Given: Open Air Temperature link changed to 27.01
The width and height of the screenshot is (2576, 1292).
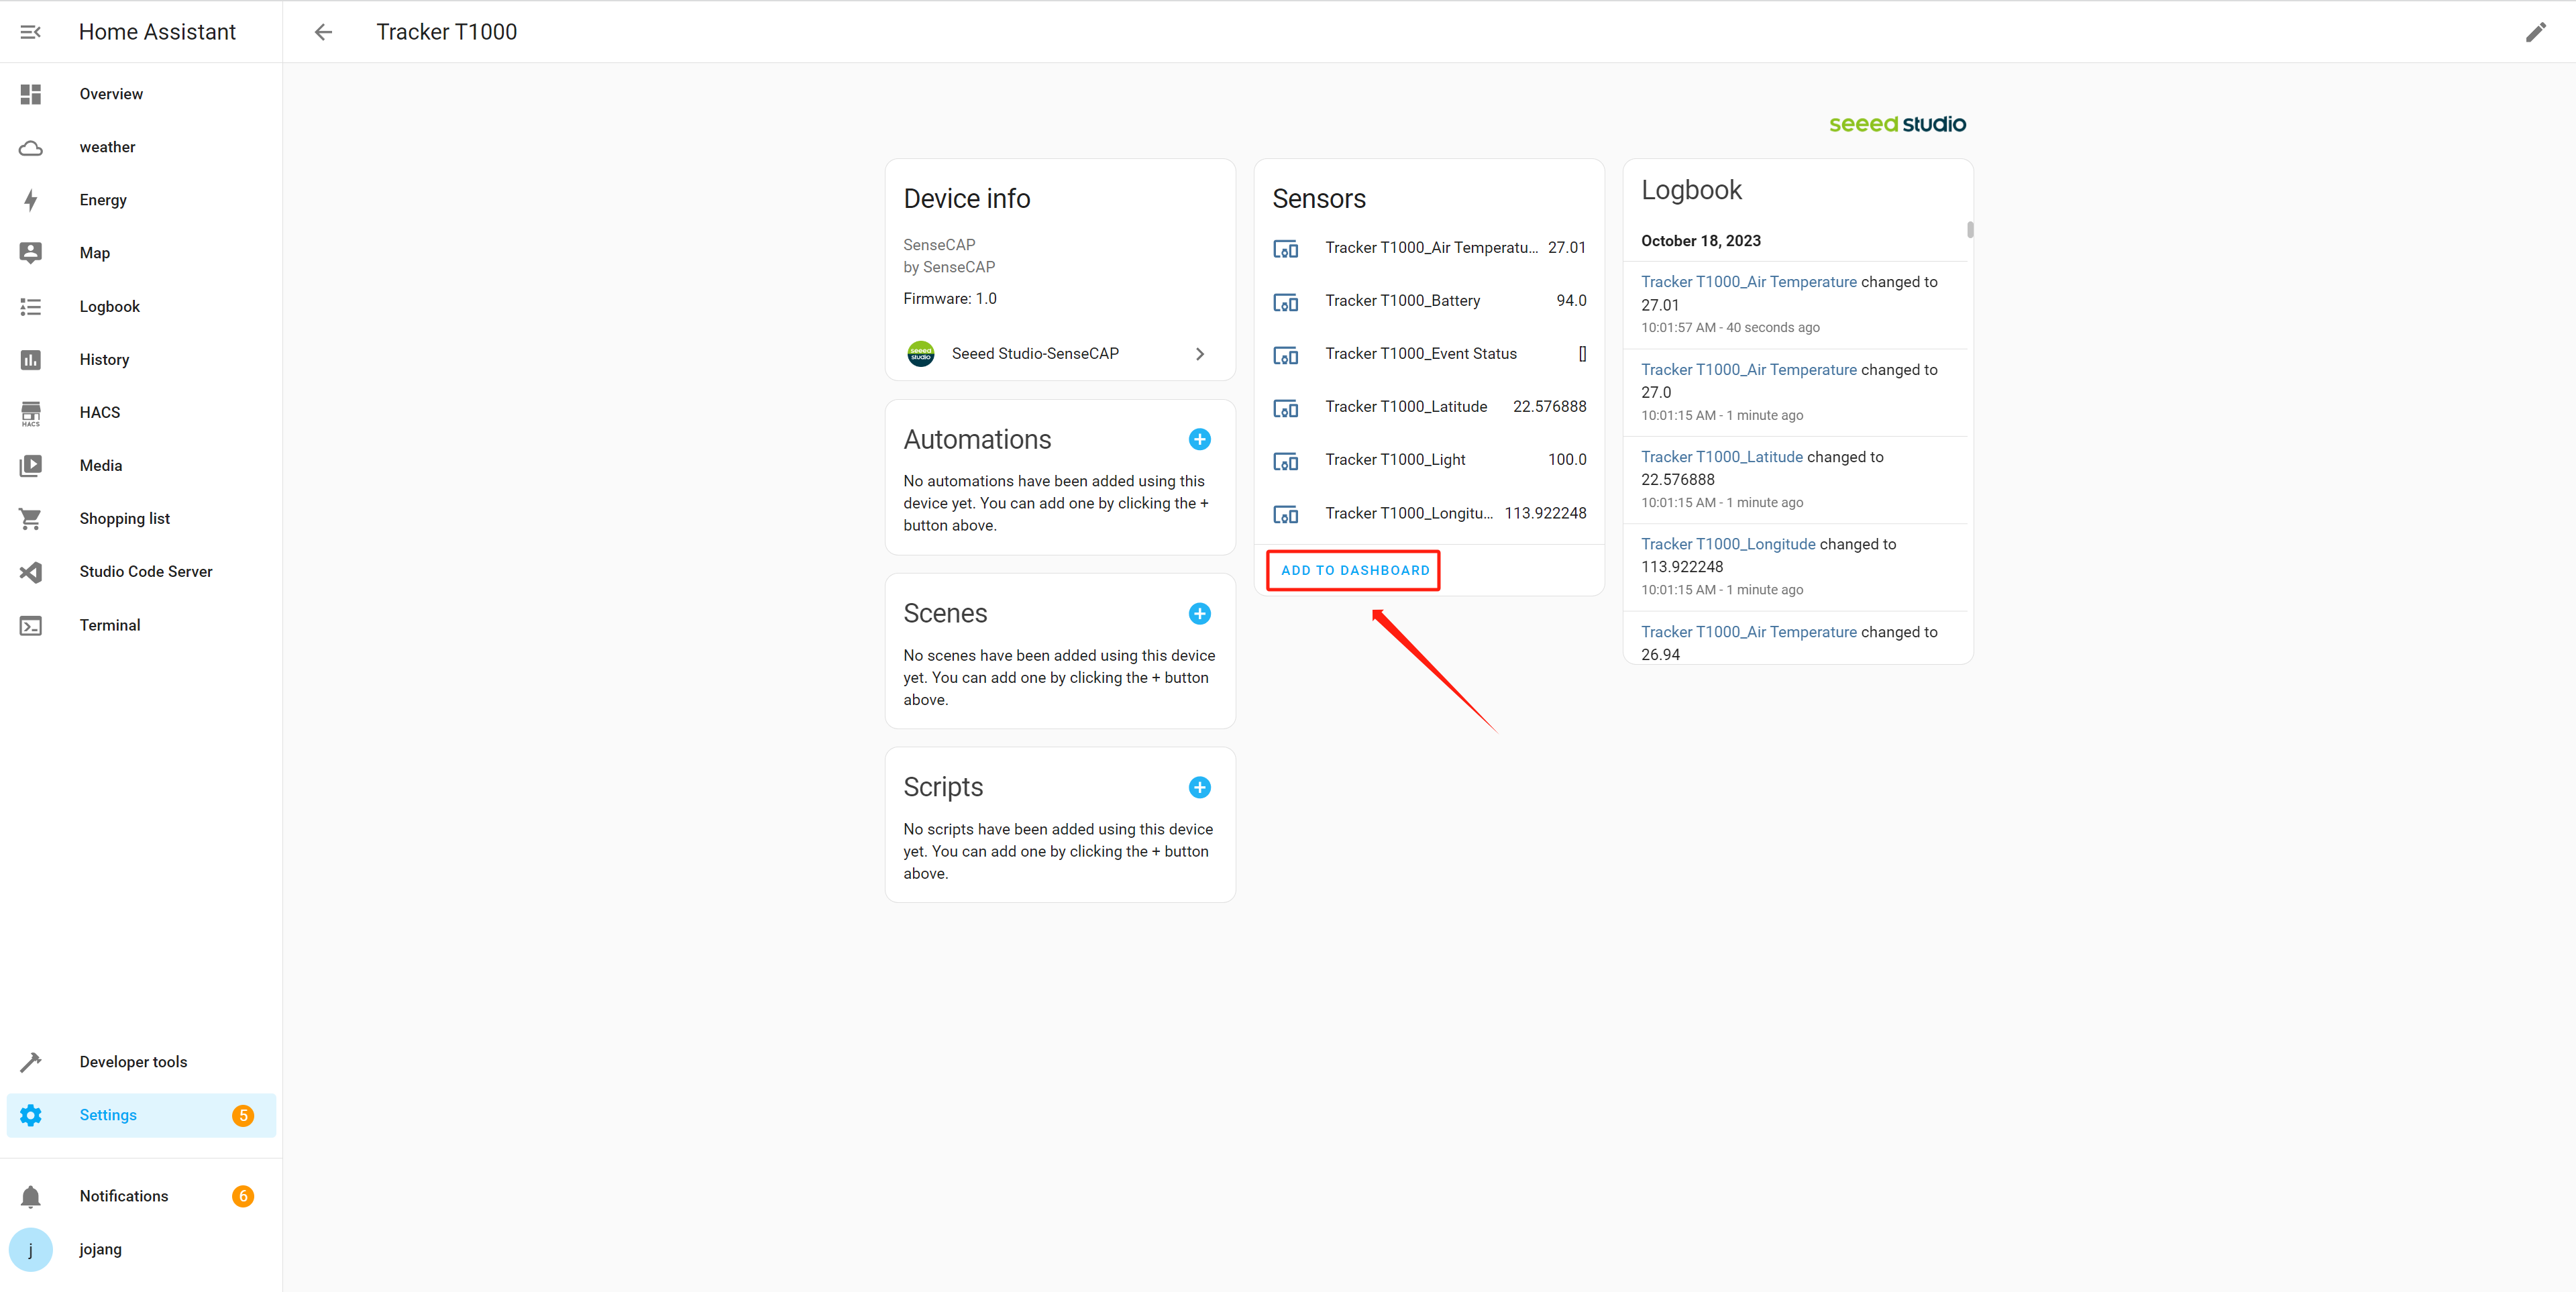Looking at the screenshot, I should [x=1748, y=282].
